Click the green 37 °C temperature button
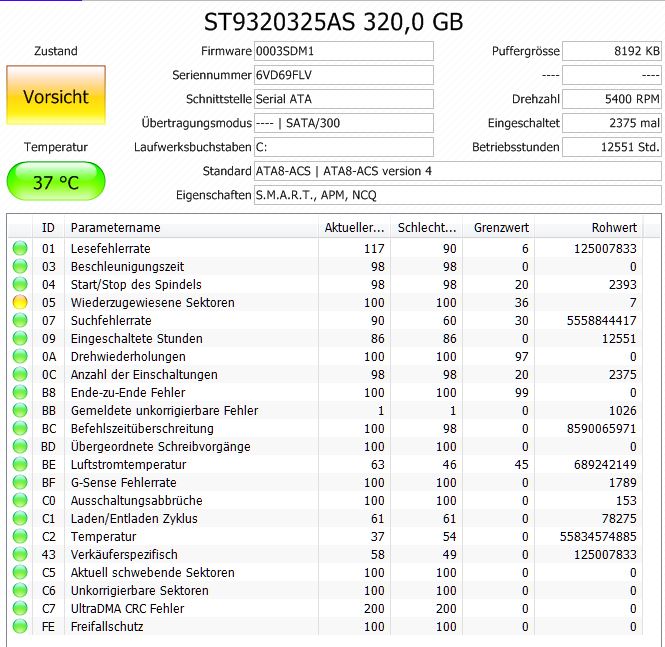Image resolution: width=665 pixels, height=647 pixels. [56, 182]
